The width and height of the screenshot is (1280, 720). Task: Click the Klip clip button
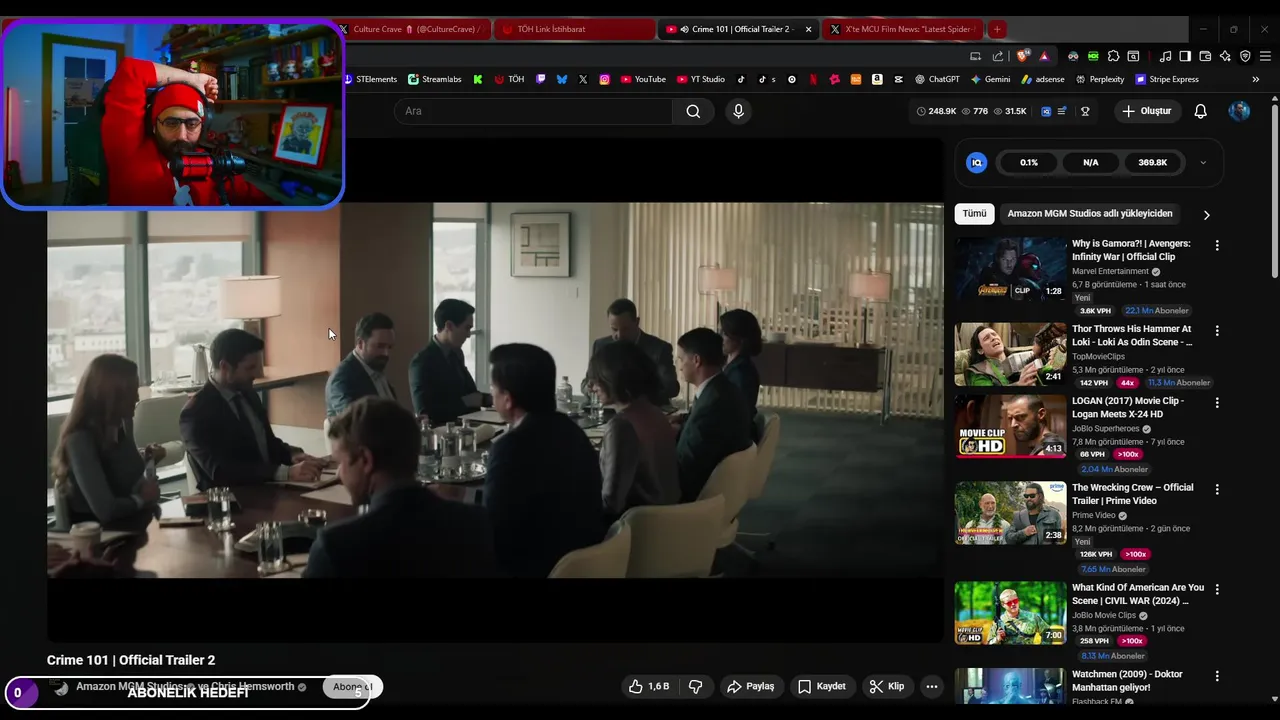887,686
